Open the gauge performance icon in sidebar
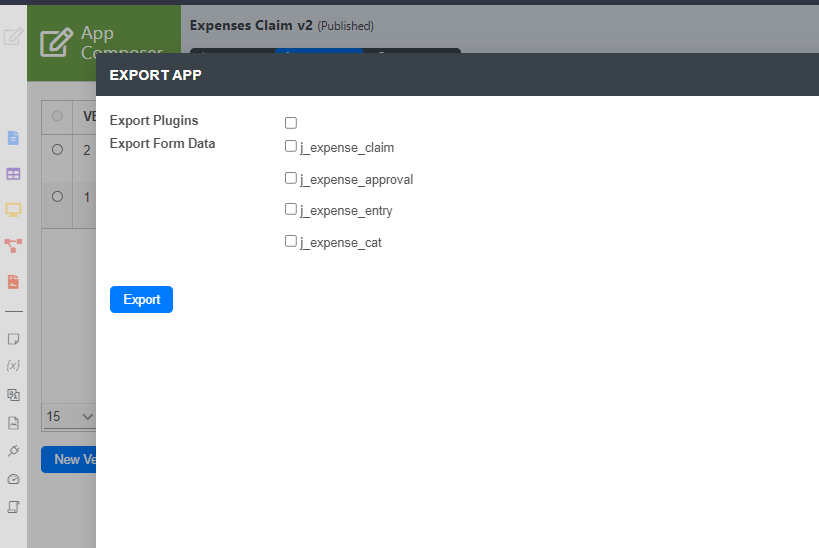Image resolution: width=819 pixels, height=548 pixels. click(13, 479)
